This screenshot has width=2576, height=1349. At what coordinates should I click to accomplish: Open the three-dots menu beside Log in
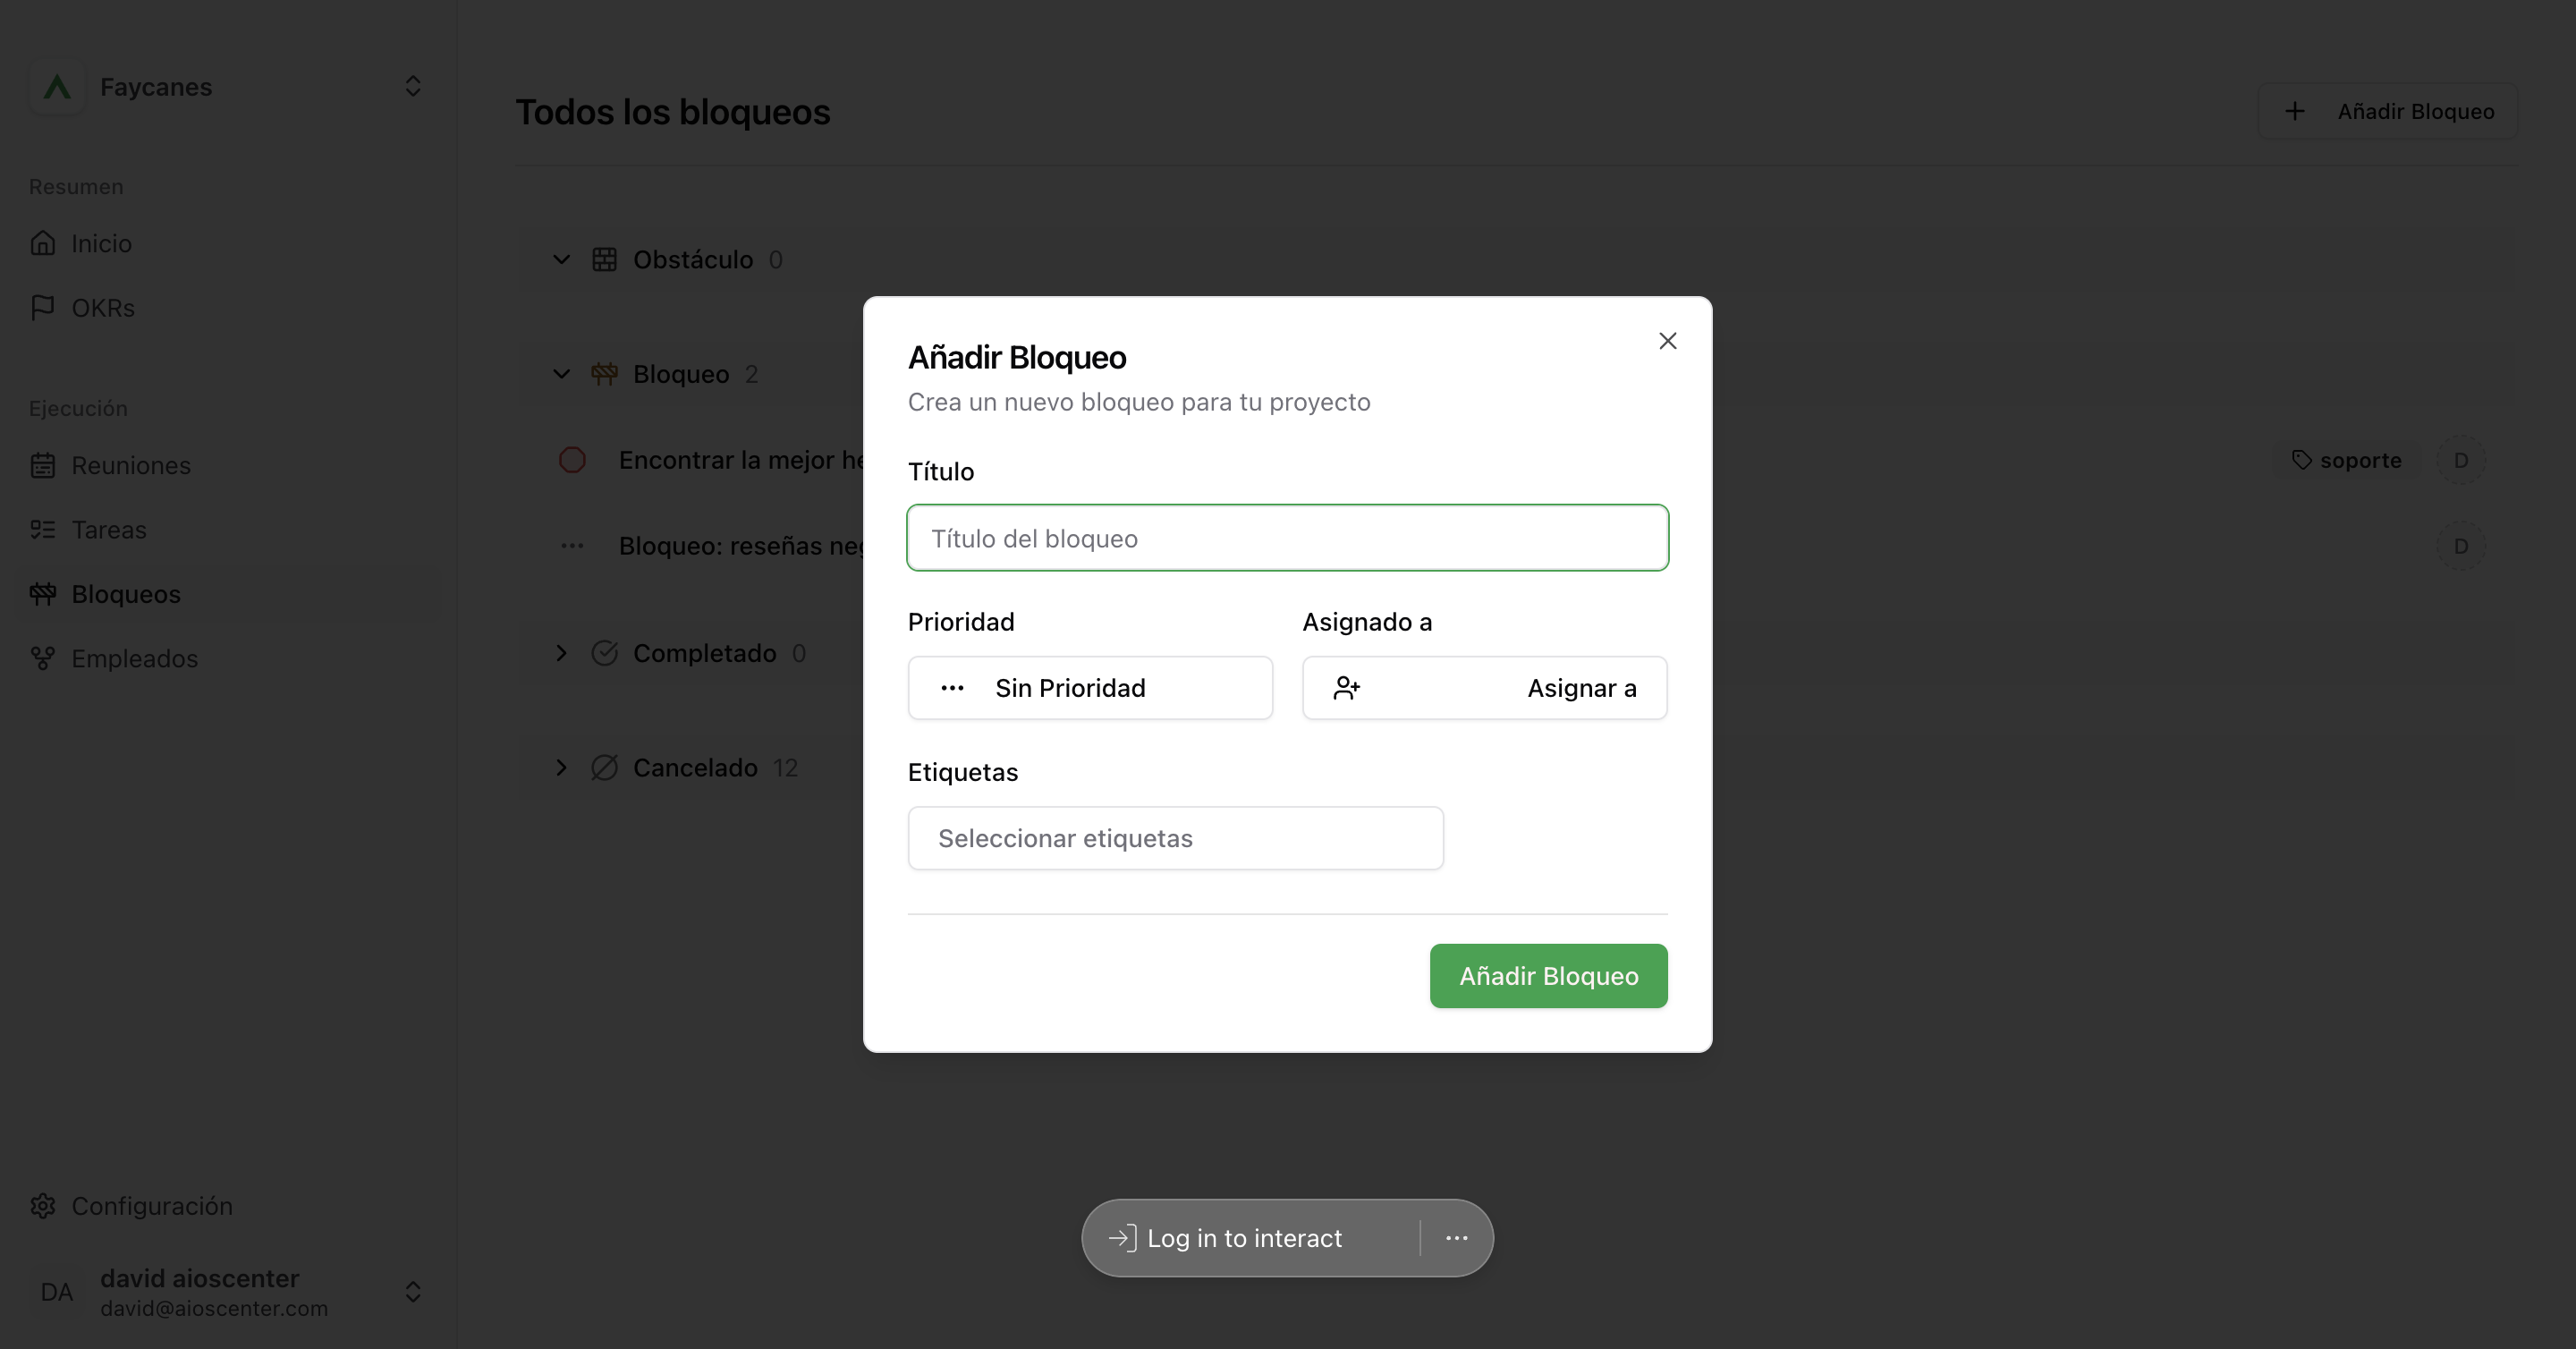click(1456, 1238)
